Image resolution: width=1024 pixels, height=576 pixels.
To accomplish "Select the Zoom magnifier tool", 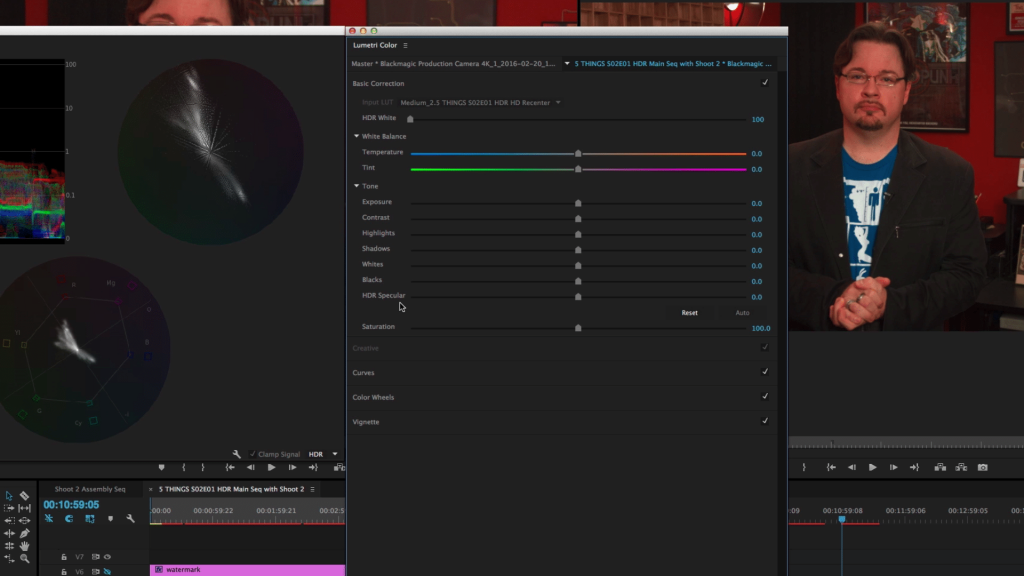I will pos(24,558).
